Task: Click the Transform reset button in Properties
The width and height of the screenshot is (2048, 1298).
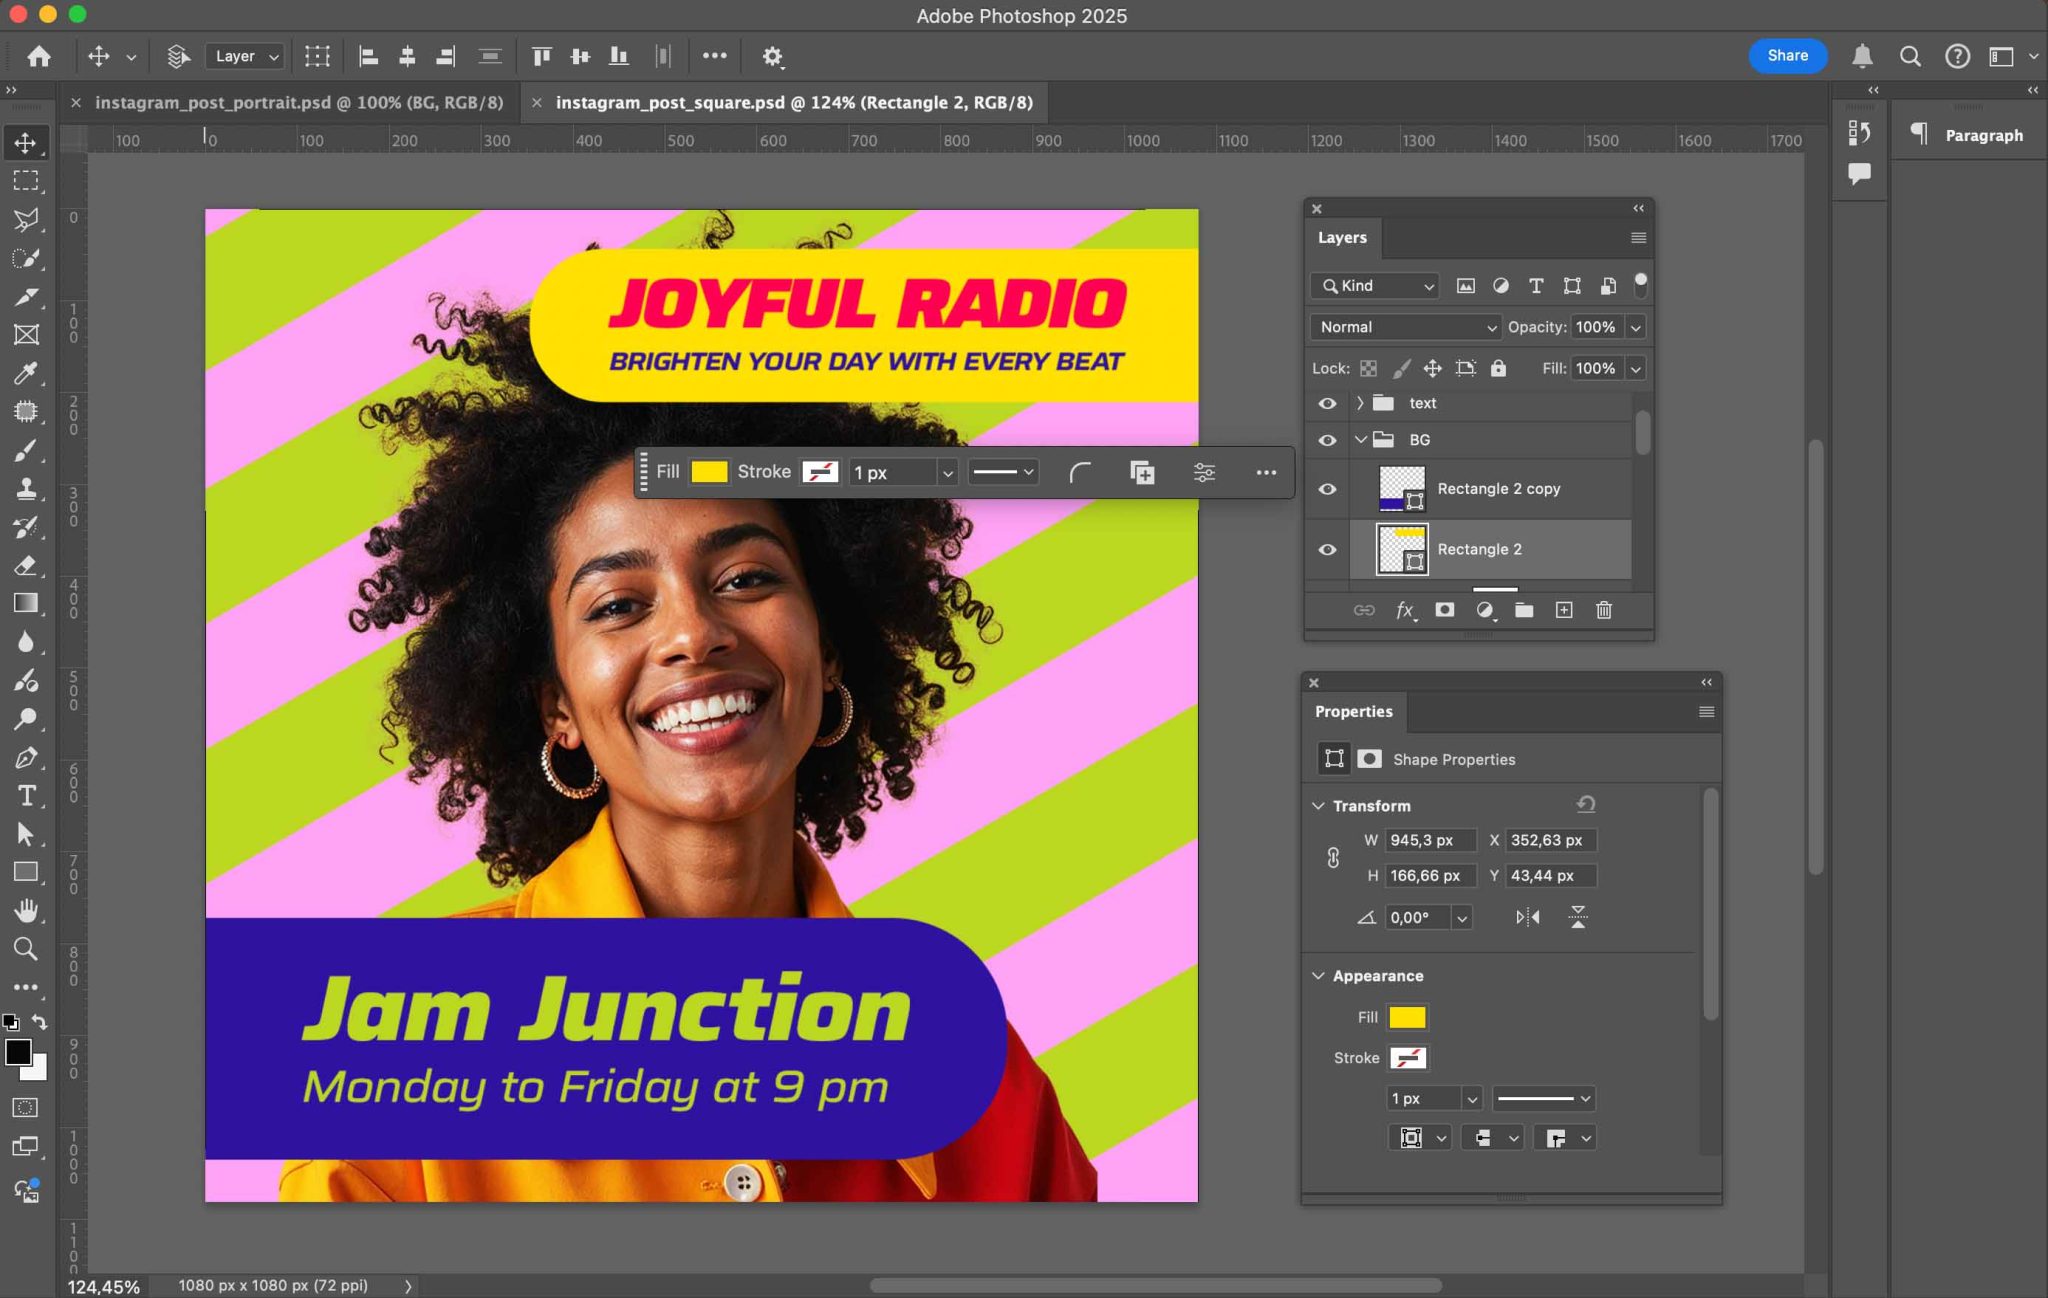Action: click(1586, 803)
